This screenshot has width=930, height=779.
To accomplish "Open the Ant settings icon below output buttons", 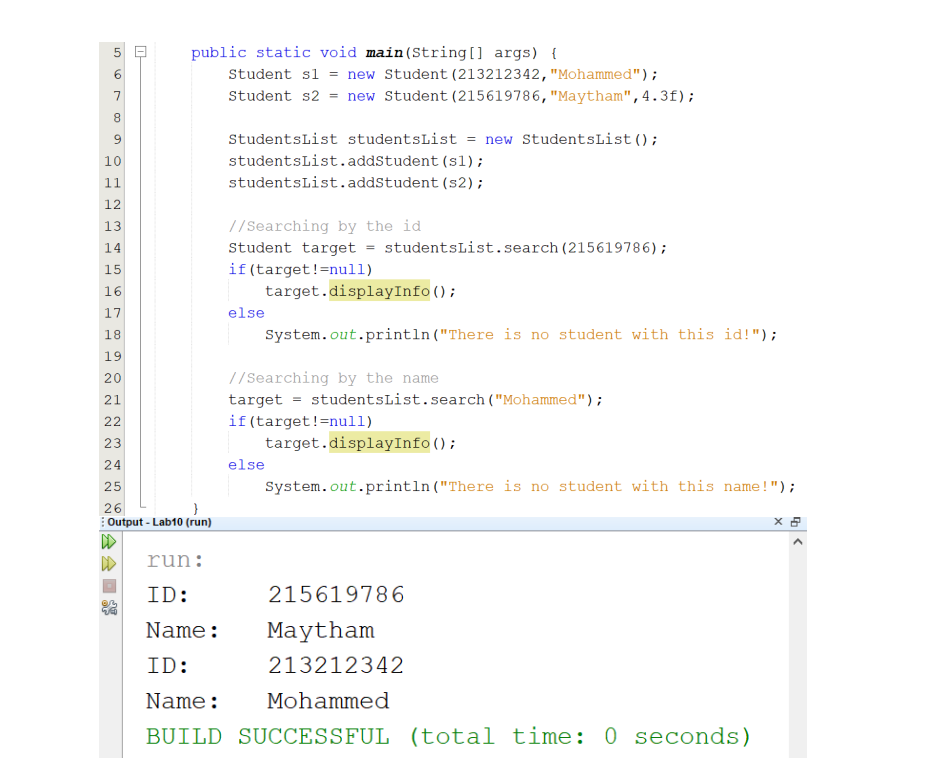I will click(108, 607).
